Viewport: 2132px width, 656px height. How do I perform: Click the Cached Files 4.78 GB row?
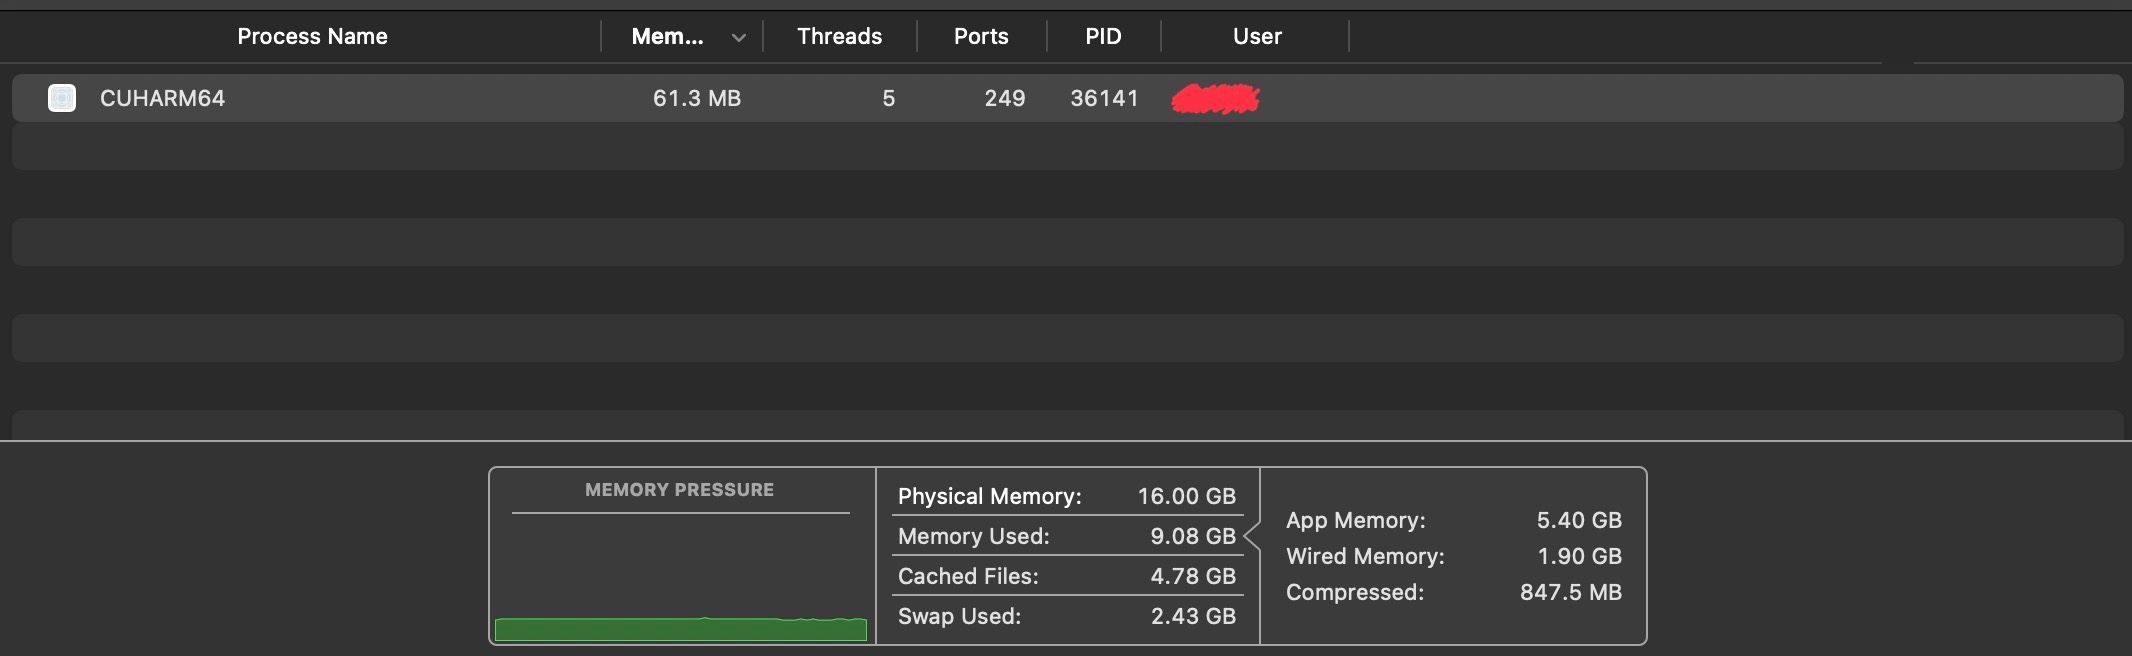(x=1066, y=576)
